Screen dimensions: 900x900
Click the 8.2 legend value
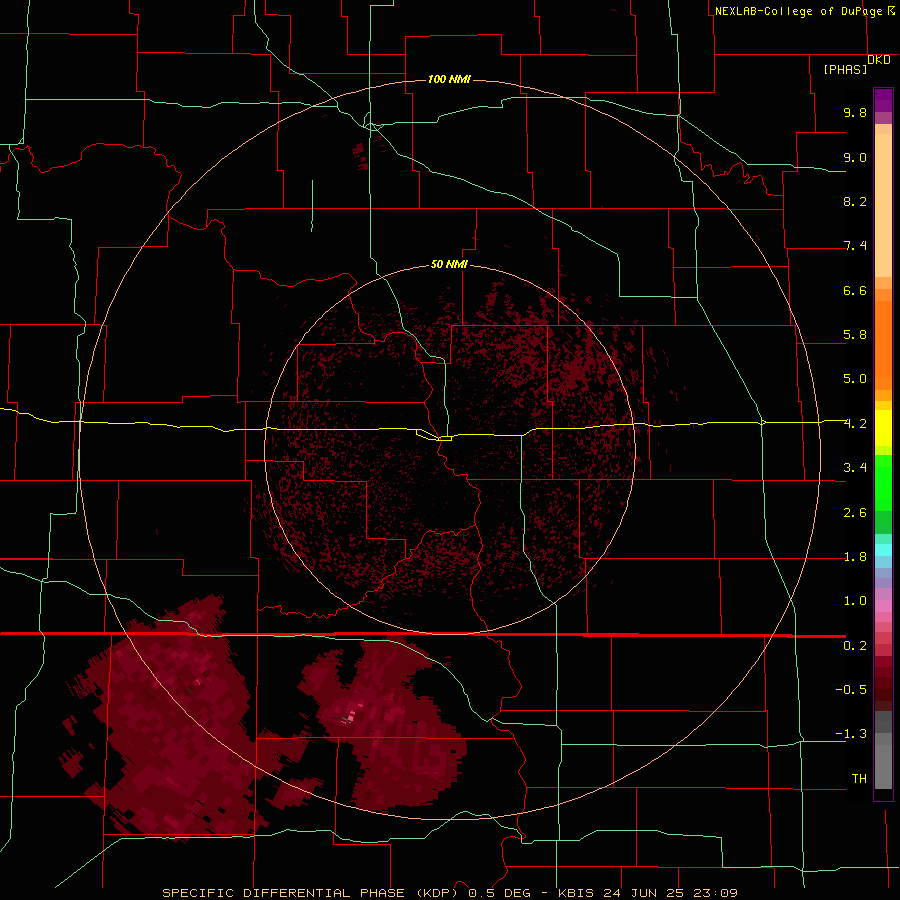855,201
